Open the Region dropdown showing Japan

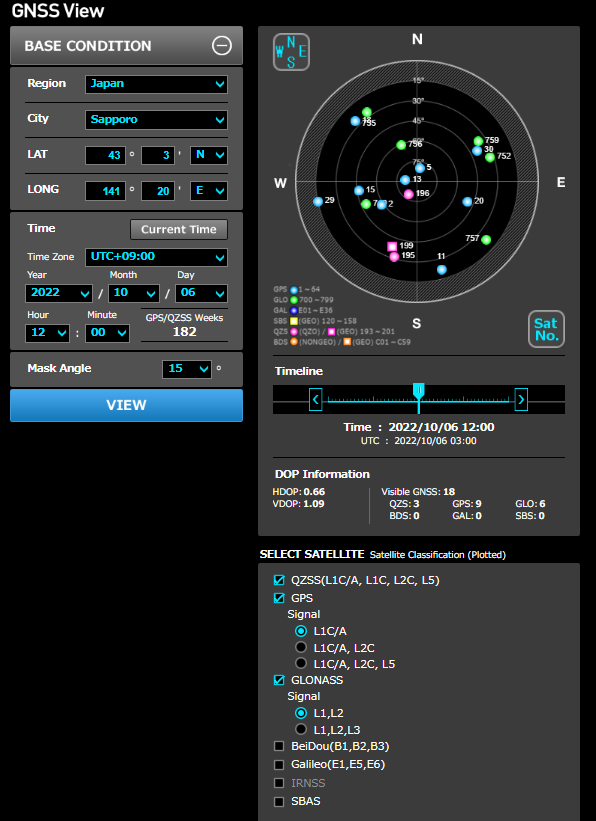(157, 84)
